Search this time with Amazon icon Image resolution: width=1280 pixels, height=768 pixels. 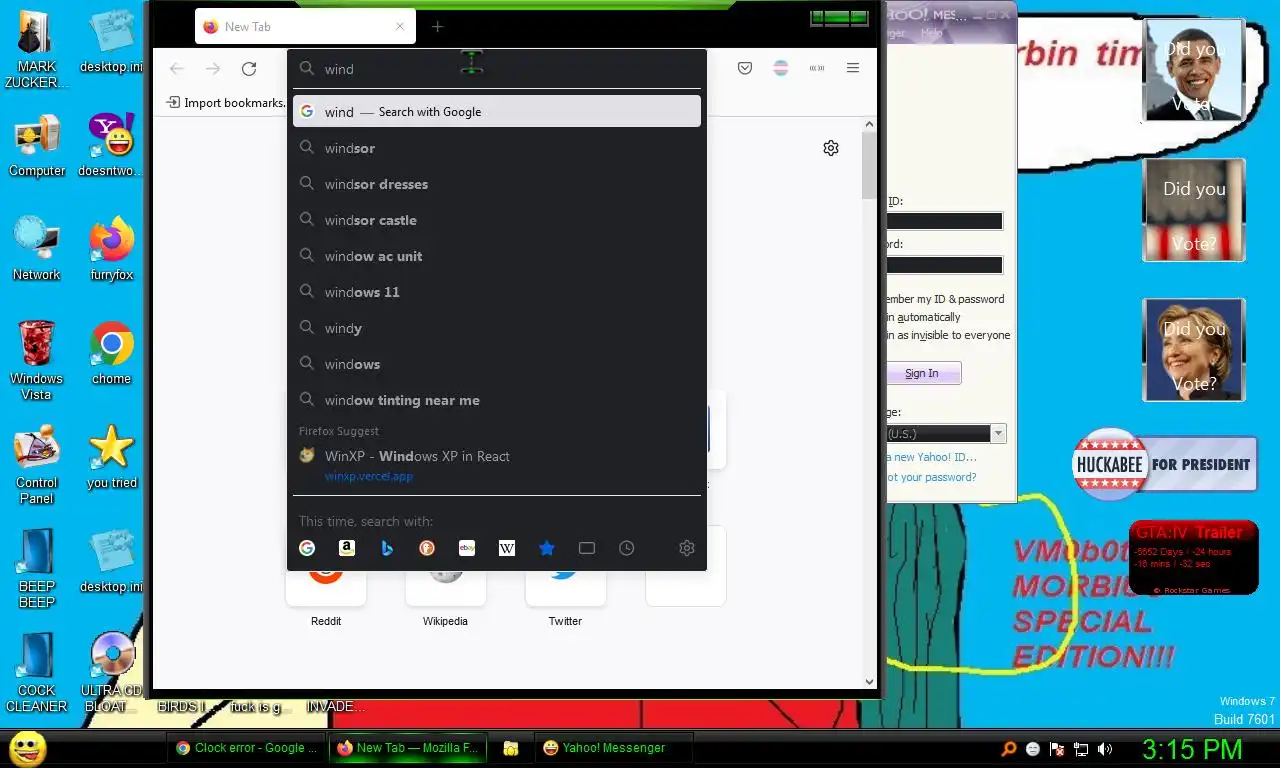click(347, 548)
